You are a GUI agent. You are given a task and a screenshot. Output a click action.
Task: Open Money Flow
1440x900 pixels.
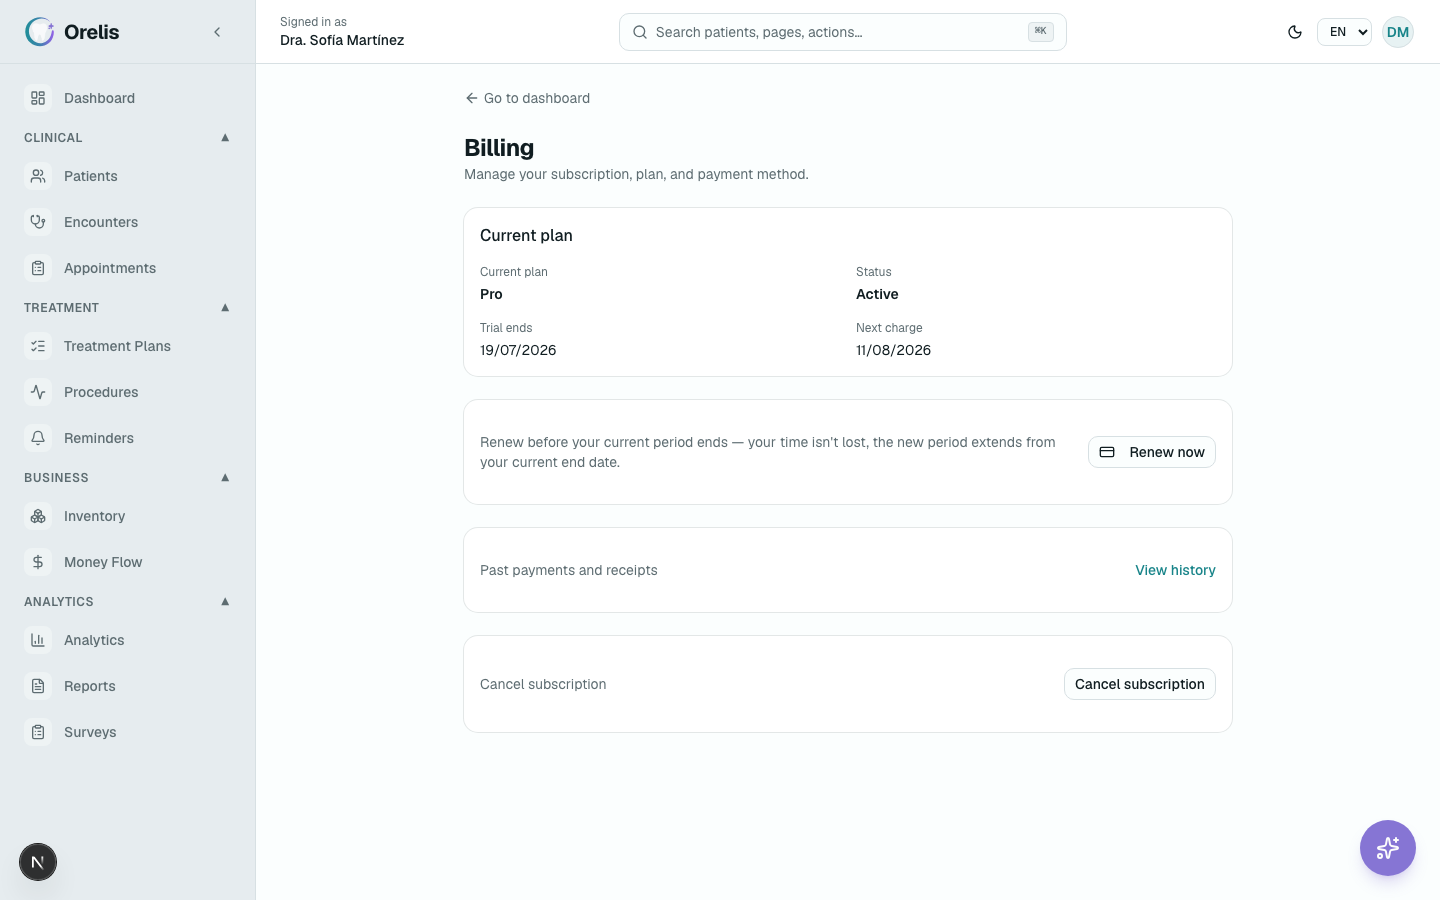click(x=128, y=562)
